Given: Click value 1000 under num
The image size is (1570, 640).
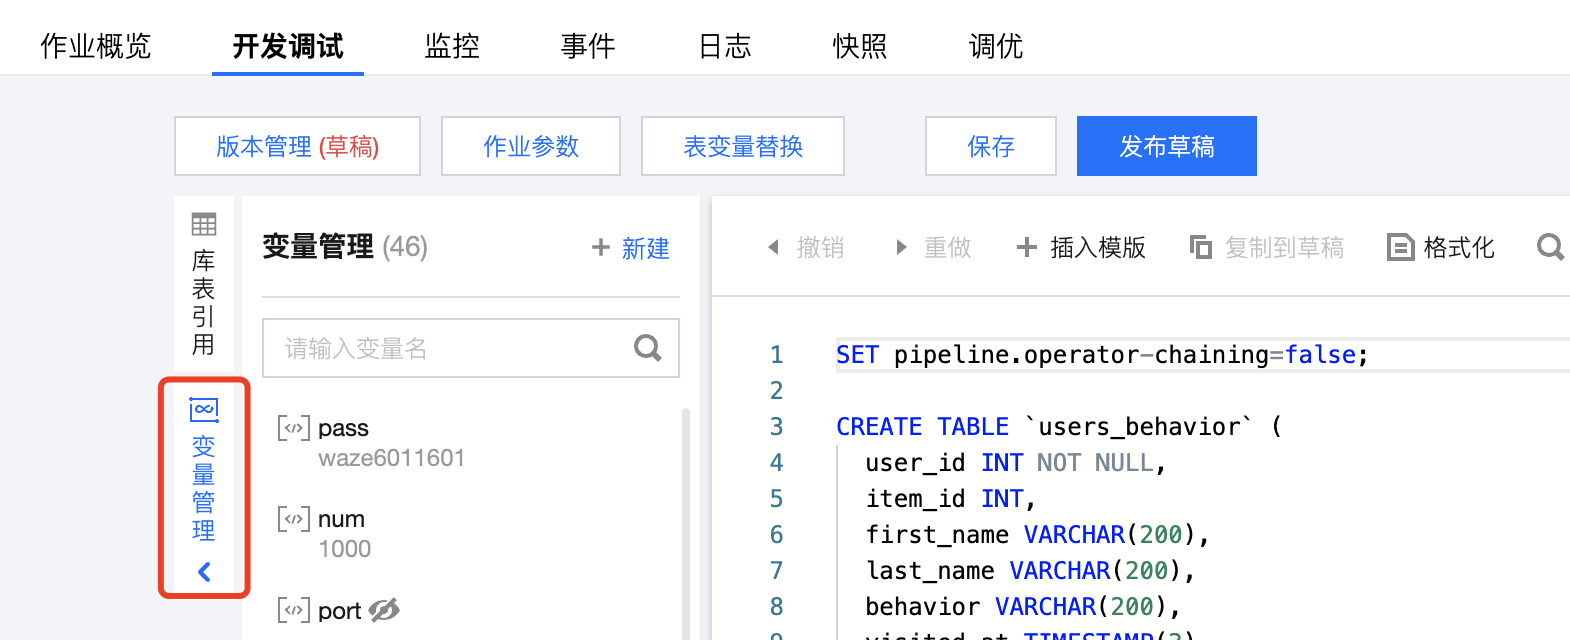Looking at the screenshot, I should pos(345,549).
